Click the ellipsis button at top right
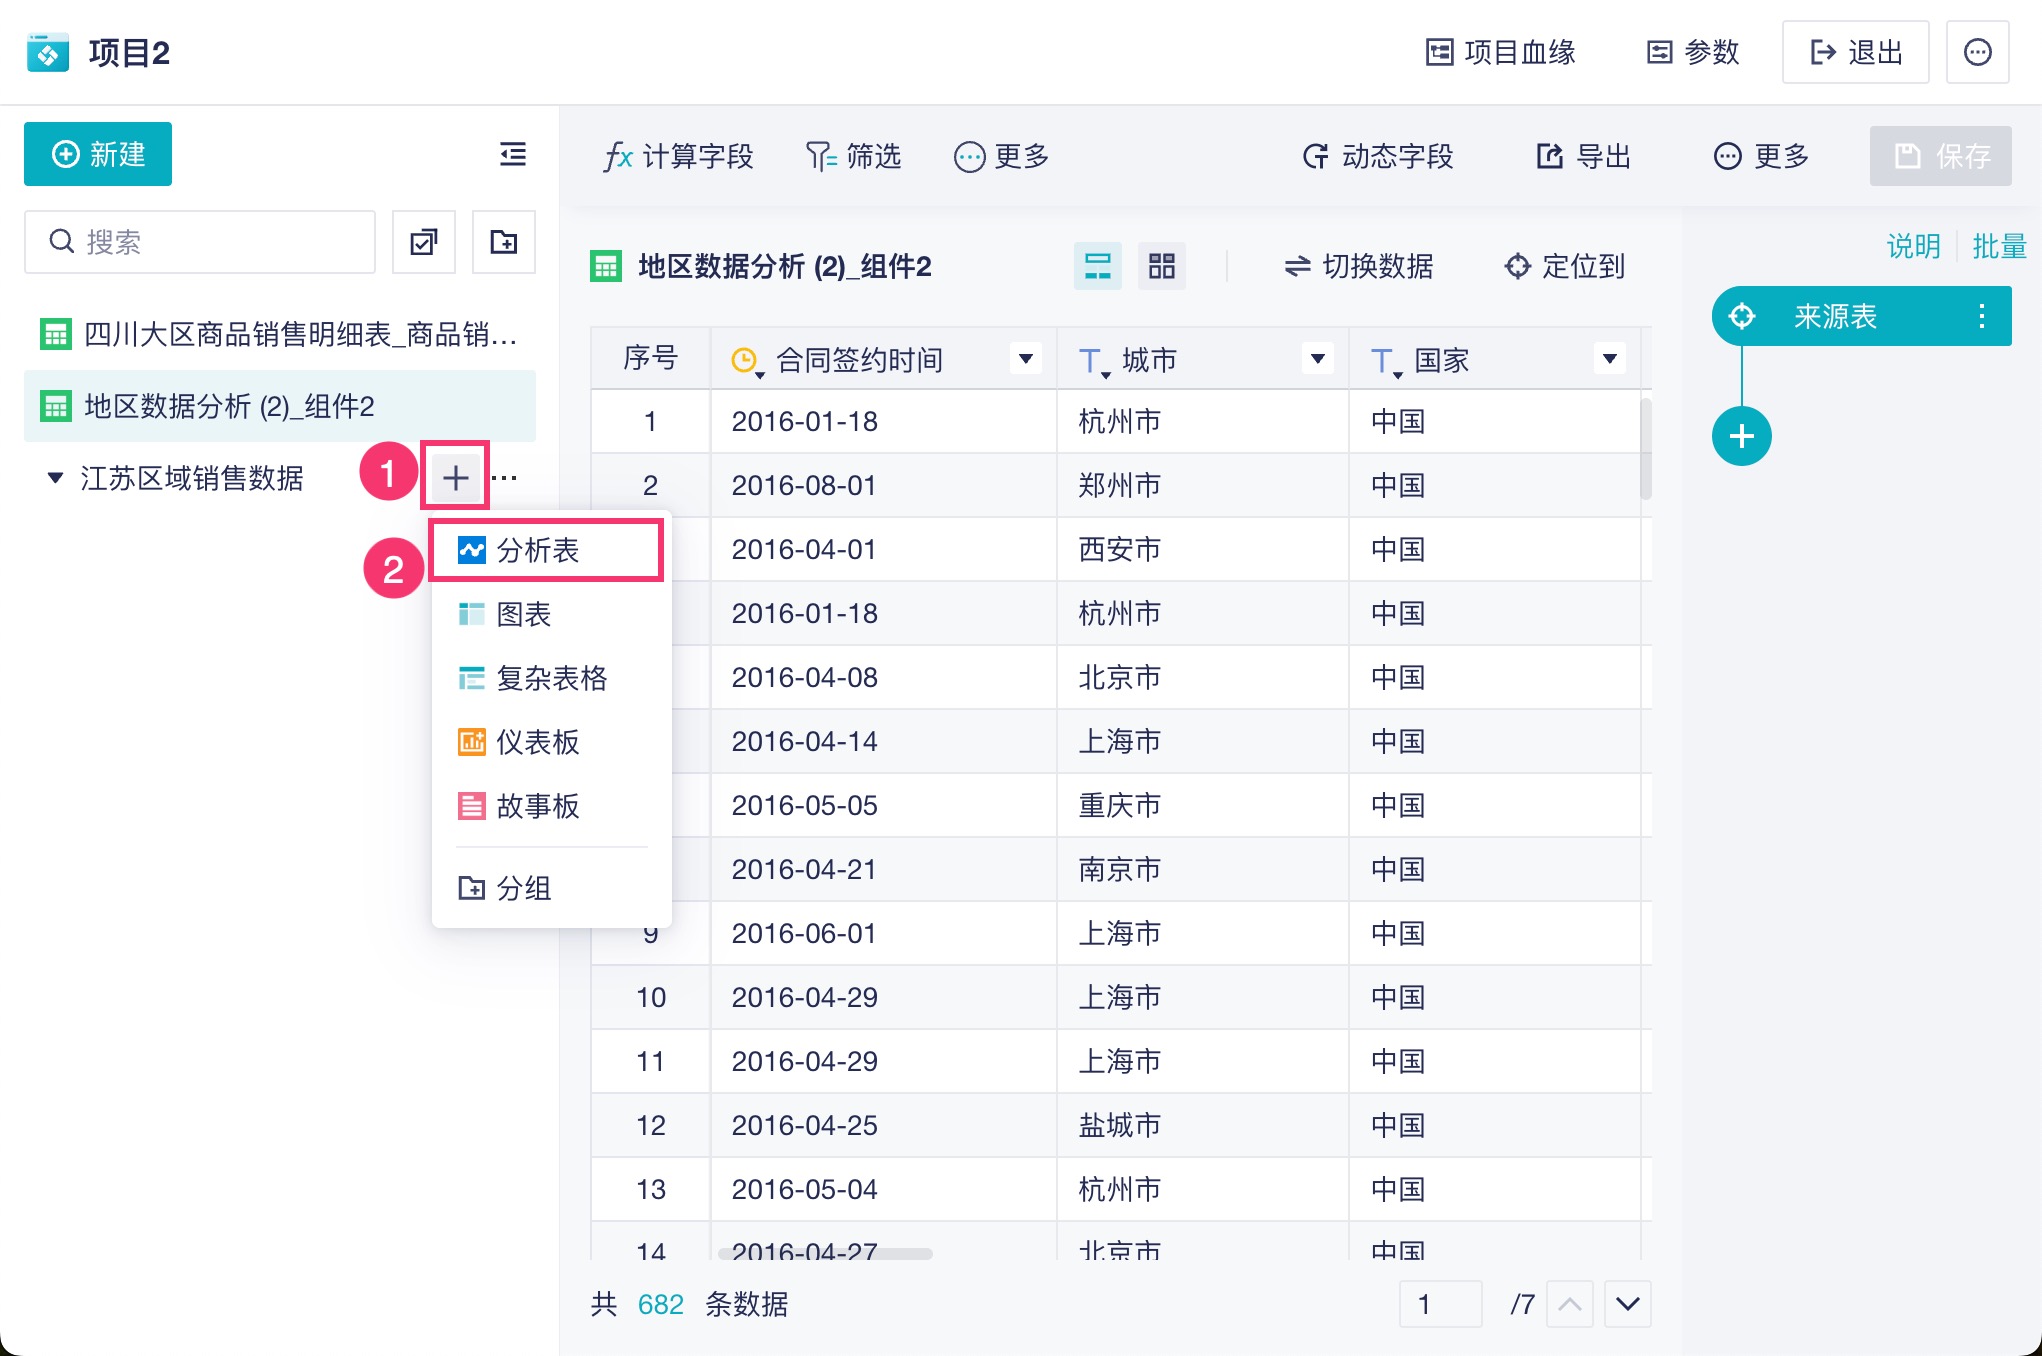This screenshot has width=2042, height=1356. [1977, 52]
